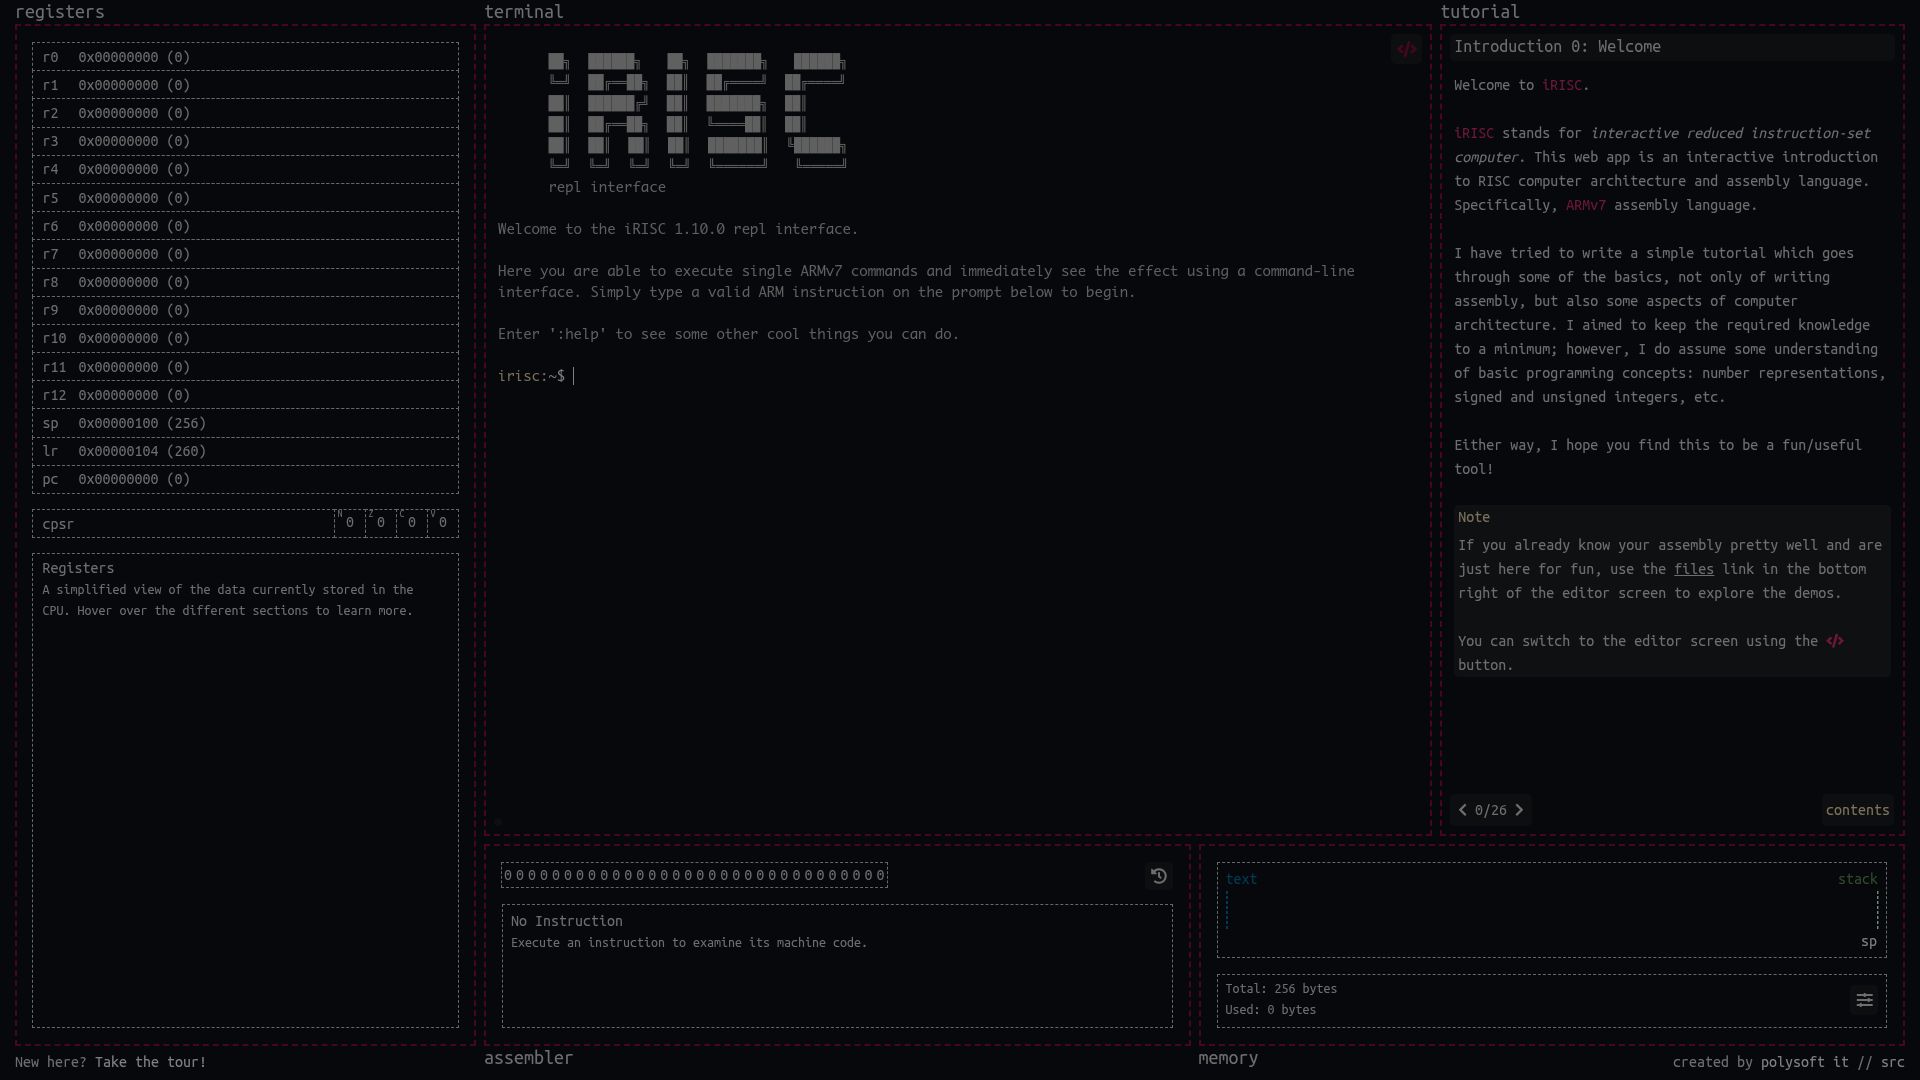Click the editor code icon inside Note

pos(1834,641)
